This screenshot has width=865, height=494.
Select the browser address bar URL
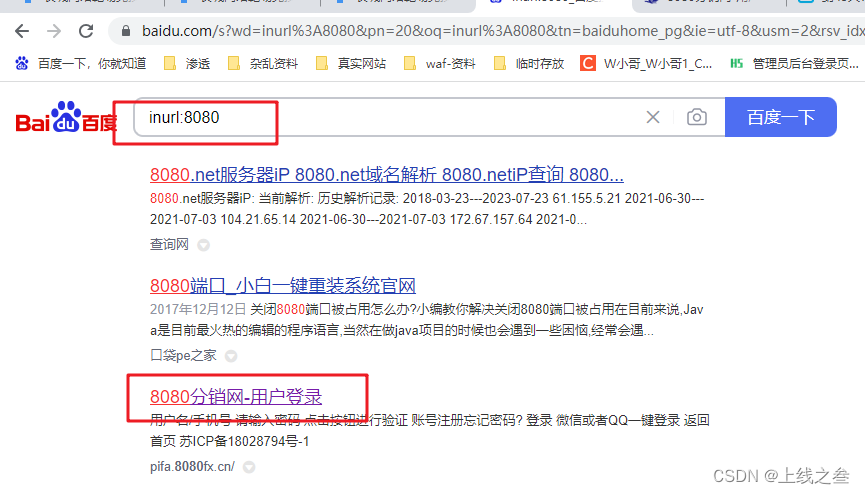(x=503, y=31)
